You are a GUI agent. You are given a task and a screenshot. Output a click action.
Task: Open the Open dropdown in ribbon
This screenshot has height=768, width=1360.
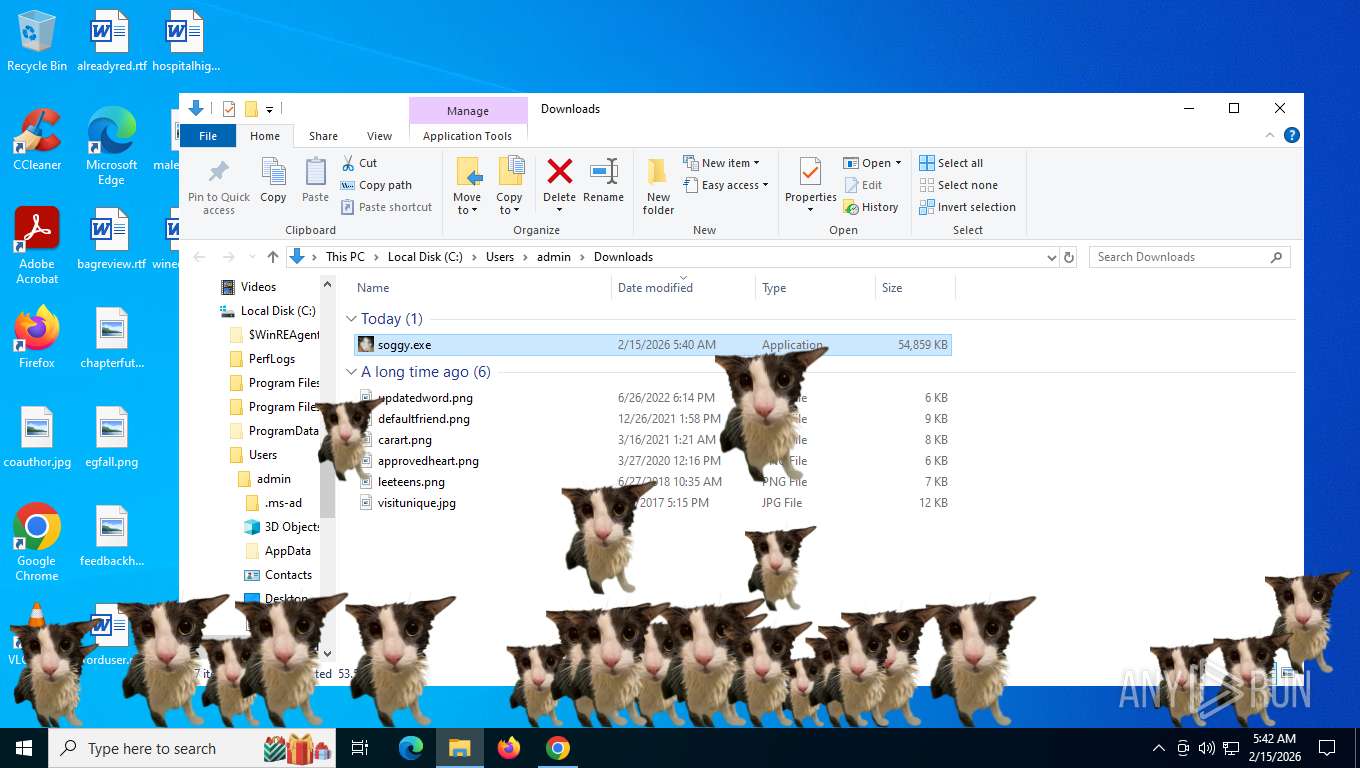click(x=872, y=163)
